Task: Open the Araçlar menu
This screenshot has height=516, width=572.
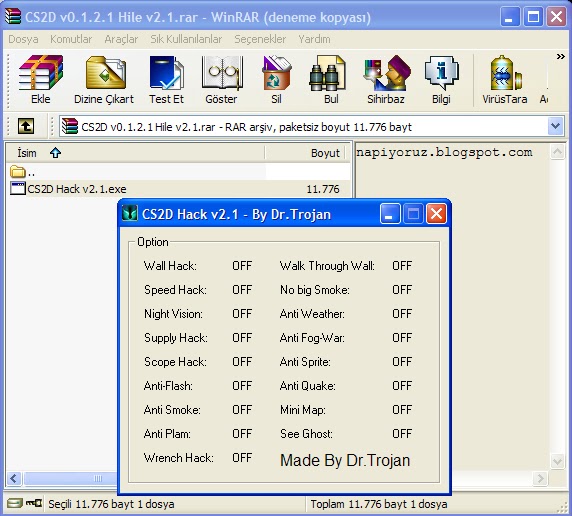Action: [121, 39]
